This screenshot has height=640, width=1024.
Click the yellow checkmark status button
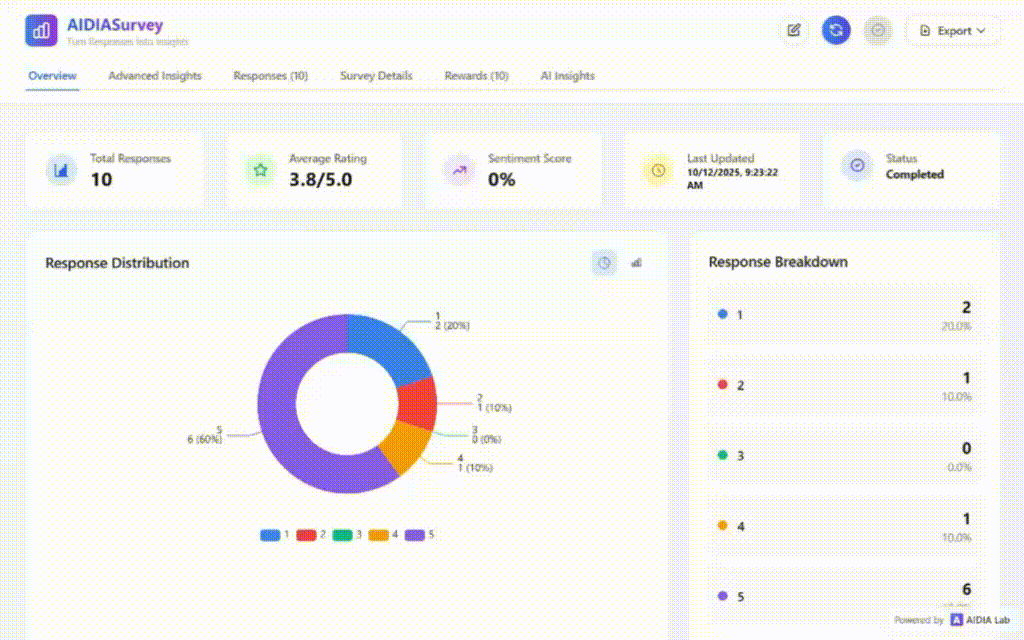pyautogui.click(x=878, y=31)
